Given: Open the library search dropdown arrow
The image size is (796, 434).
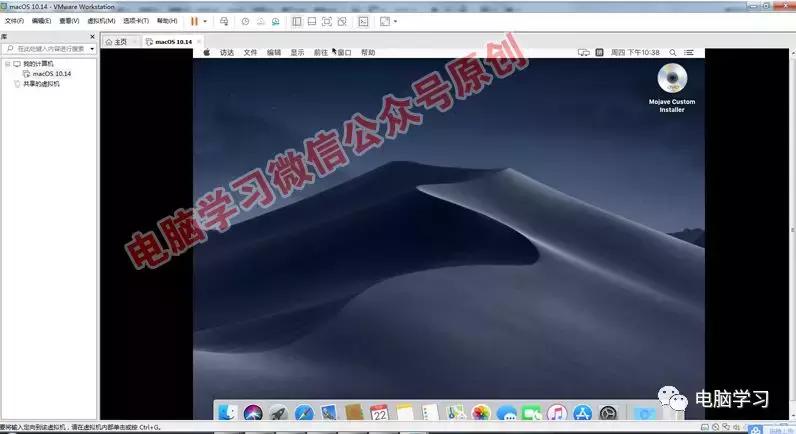Looking at the screenshot, I should (92, 49).
